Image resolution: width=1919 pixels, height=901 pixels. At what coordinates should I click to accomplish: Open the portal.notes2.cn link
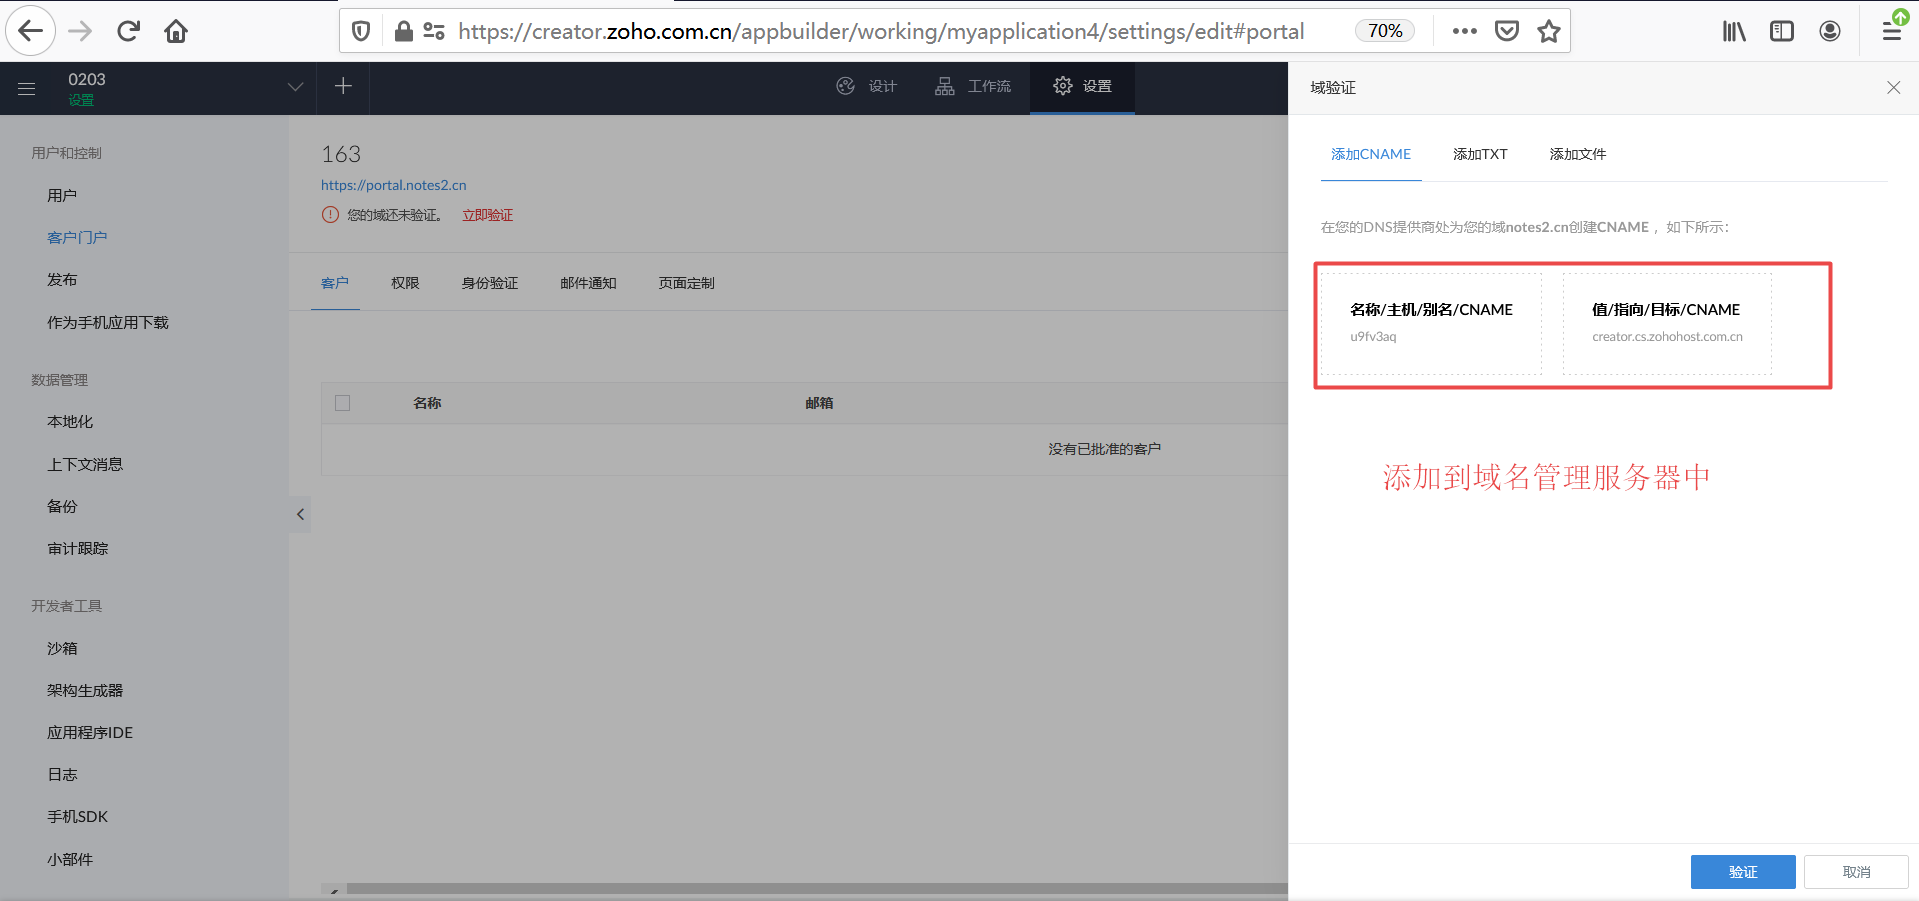click(393, 185)
